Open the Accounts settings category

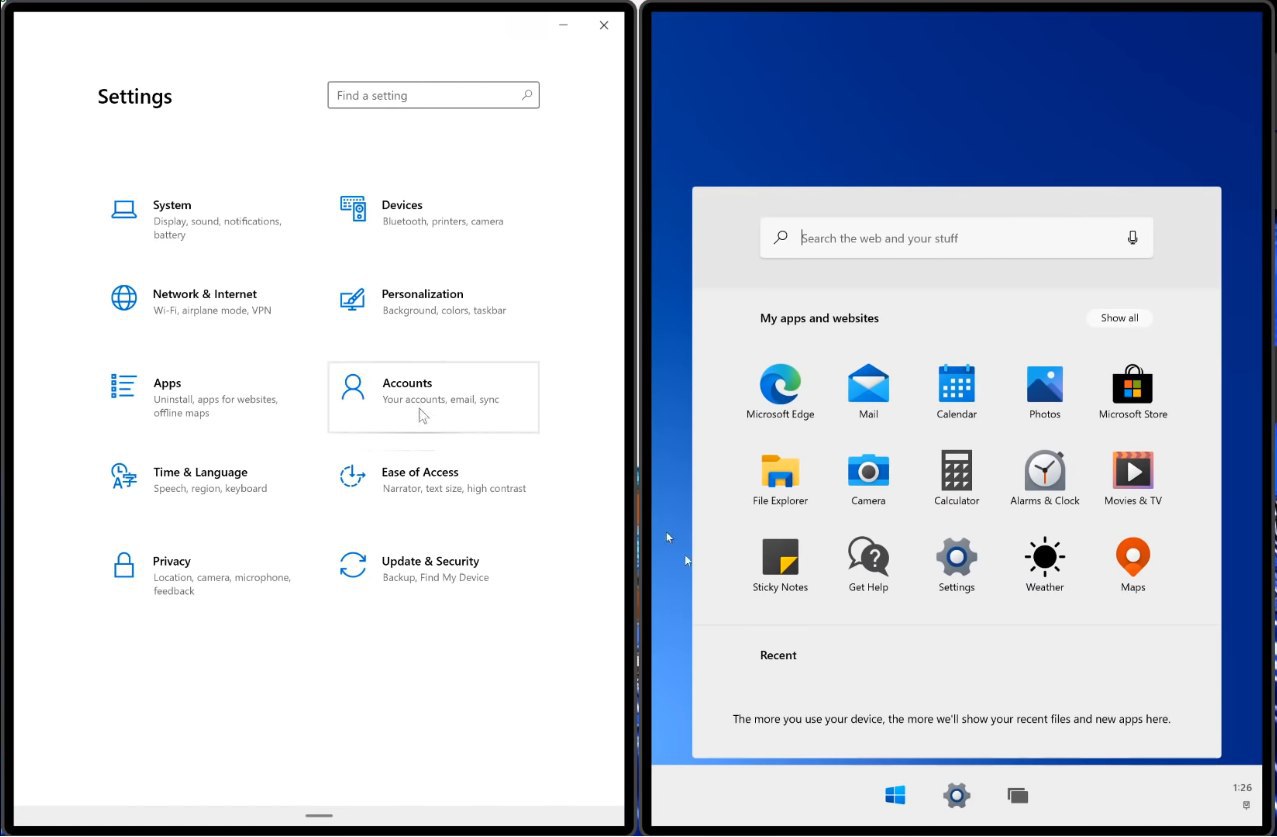(433, 397)
